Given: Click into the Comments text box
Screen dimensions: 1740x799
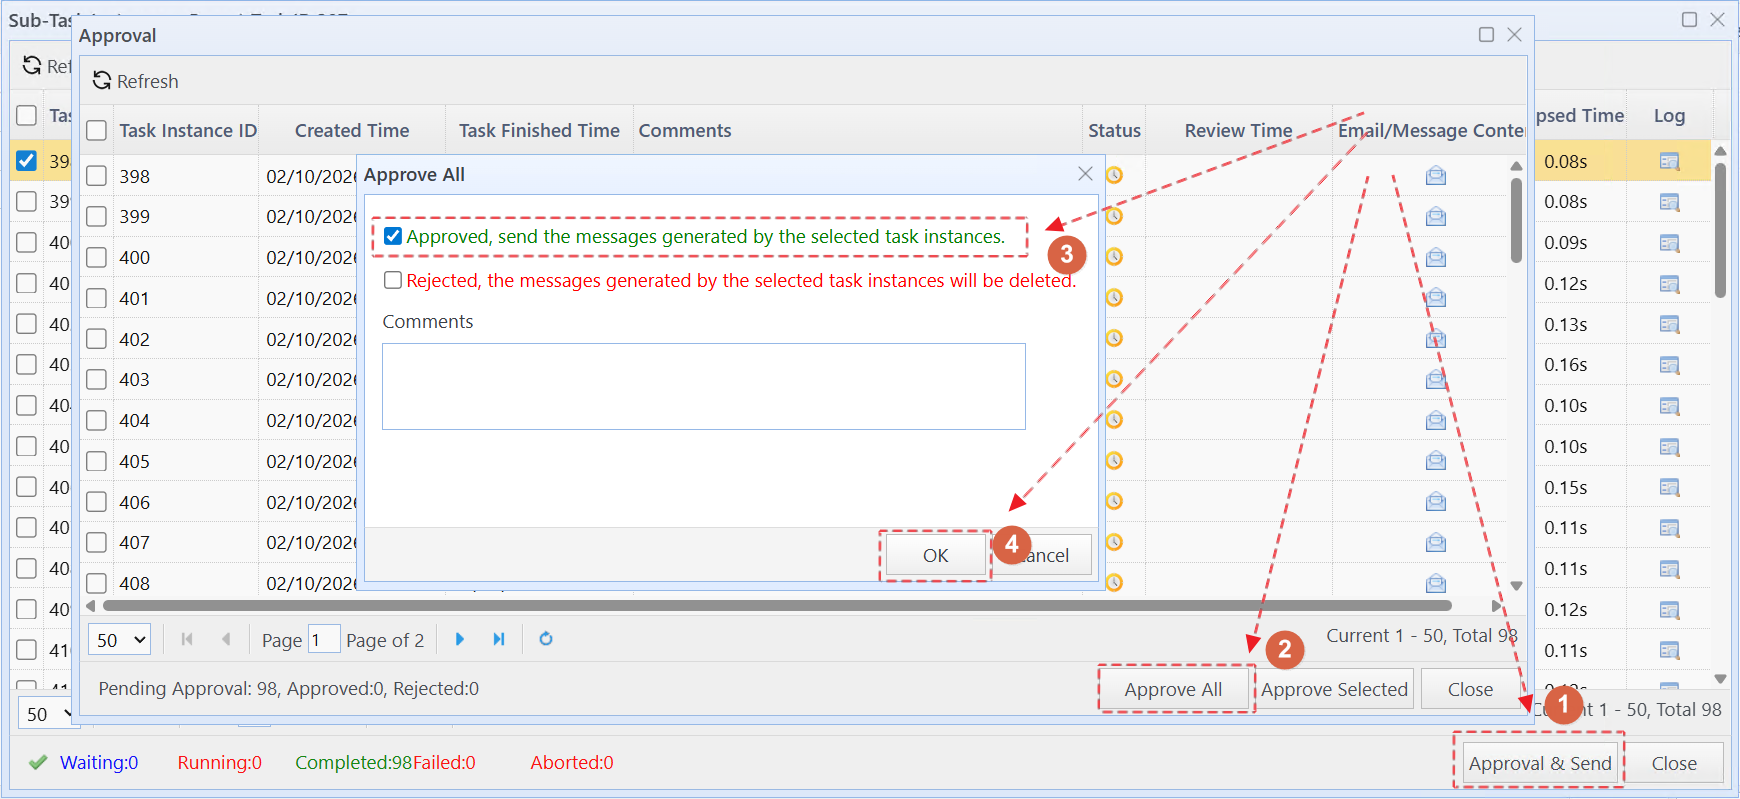Looking at the screenshot, I should point(703,387).
